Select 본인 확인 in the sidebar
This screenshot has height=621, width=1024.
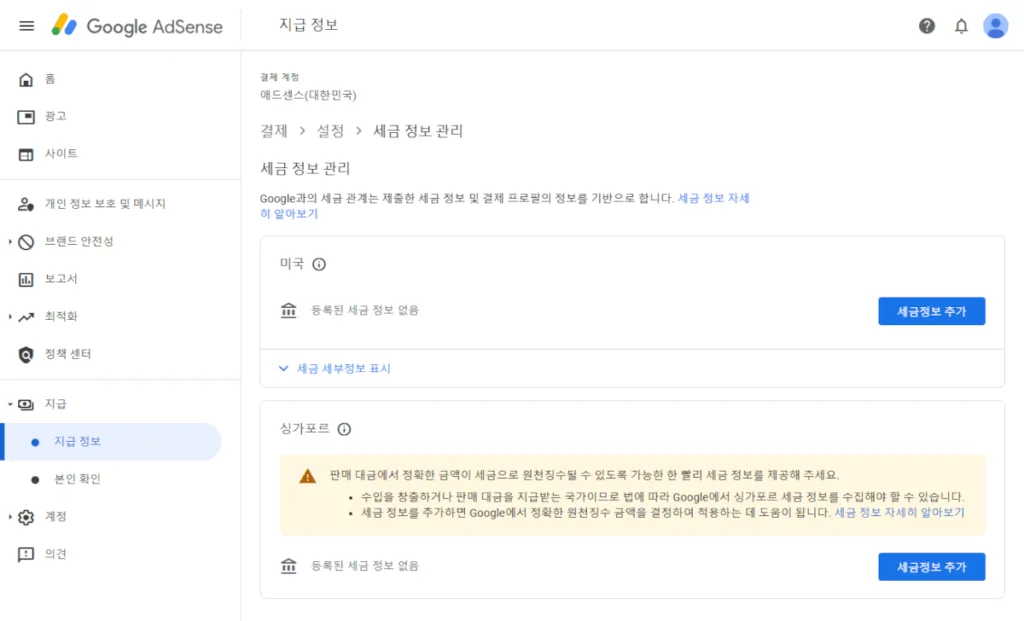[77, 479]
